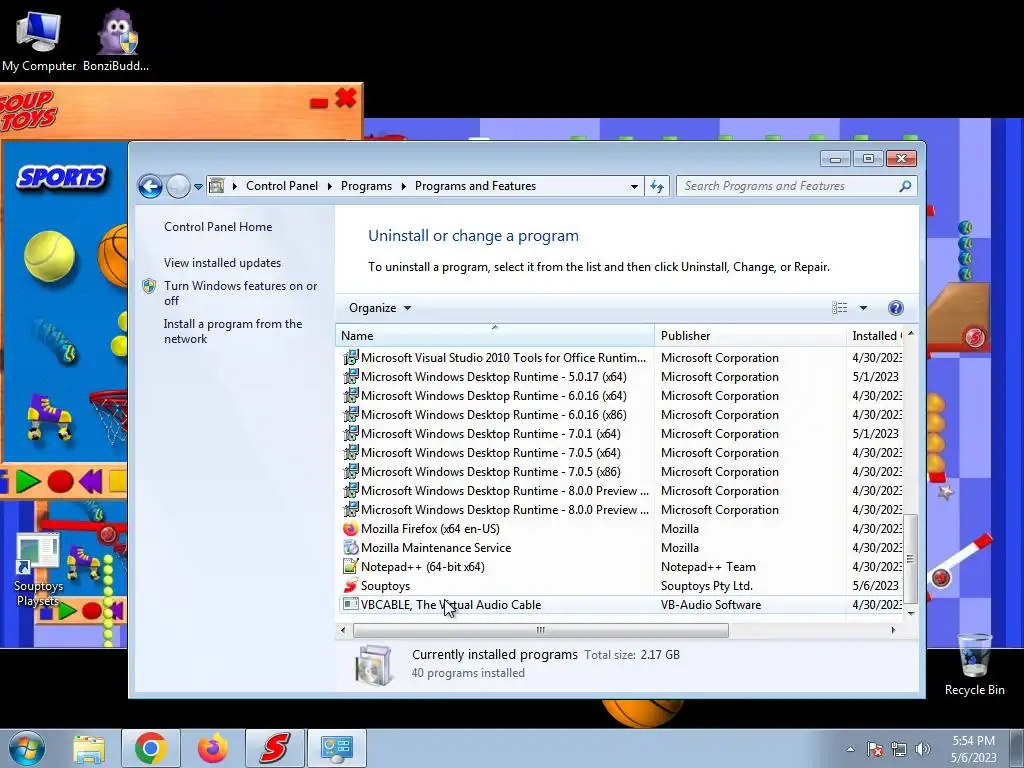Click Install a program from the network

click(233, 331)
